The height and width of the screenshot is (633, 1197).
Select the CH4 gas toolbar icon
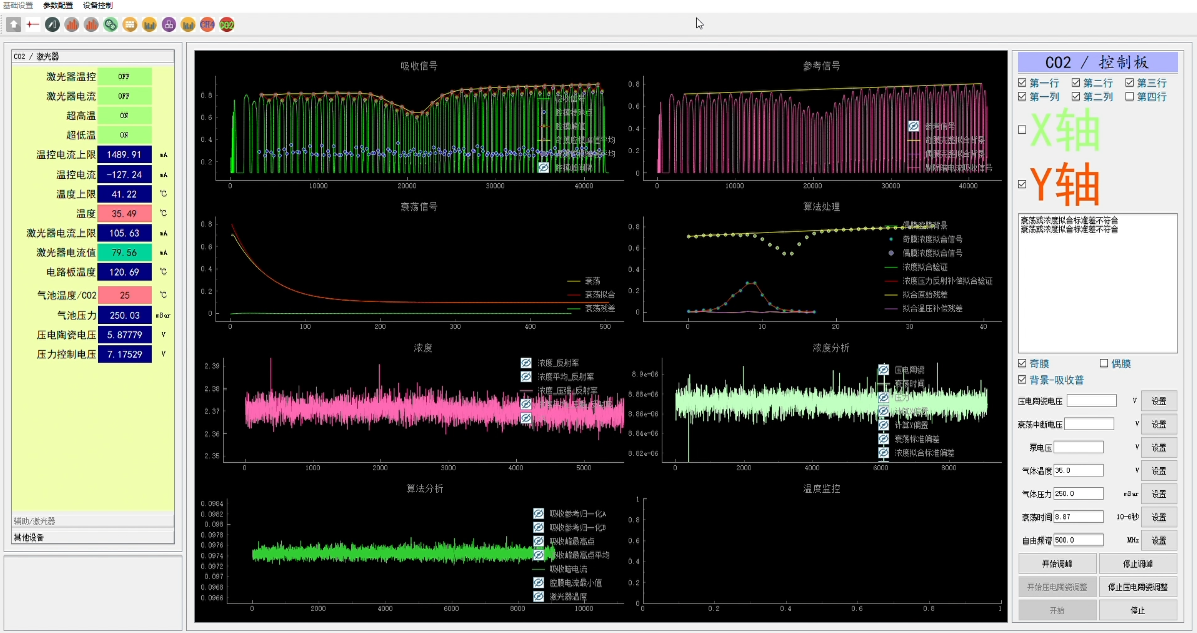[207, 24]
